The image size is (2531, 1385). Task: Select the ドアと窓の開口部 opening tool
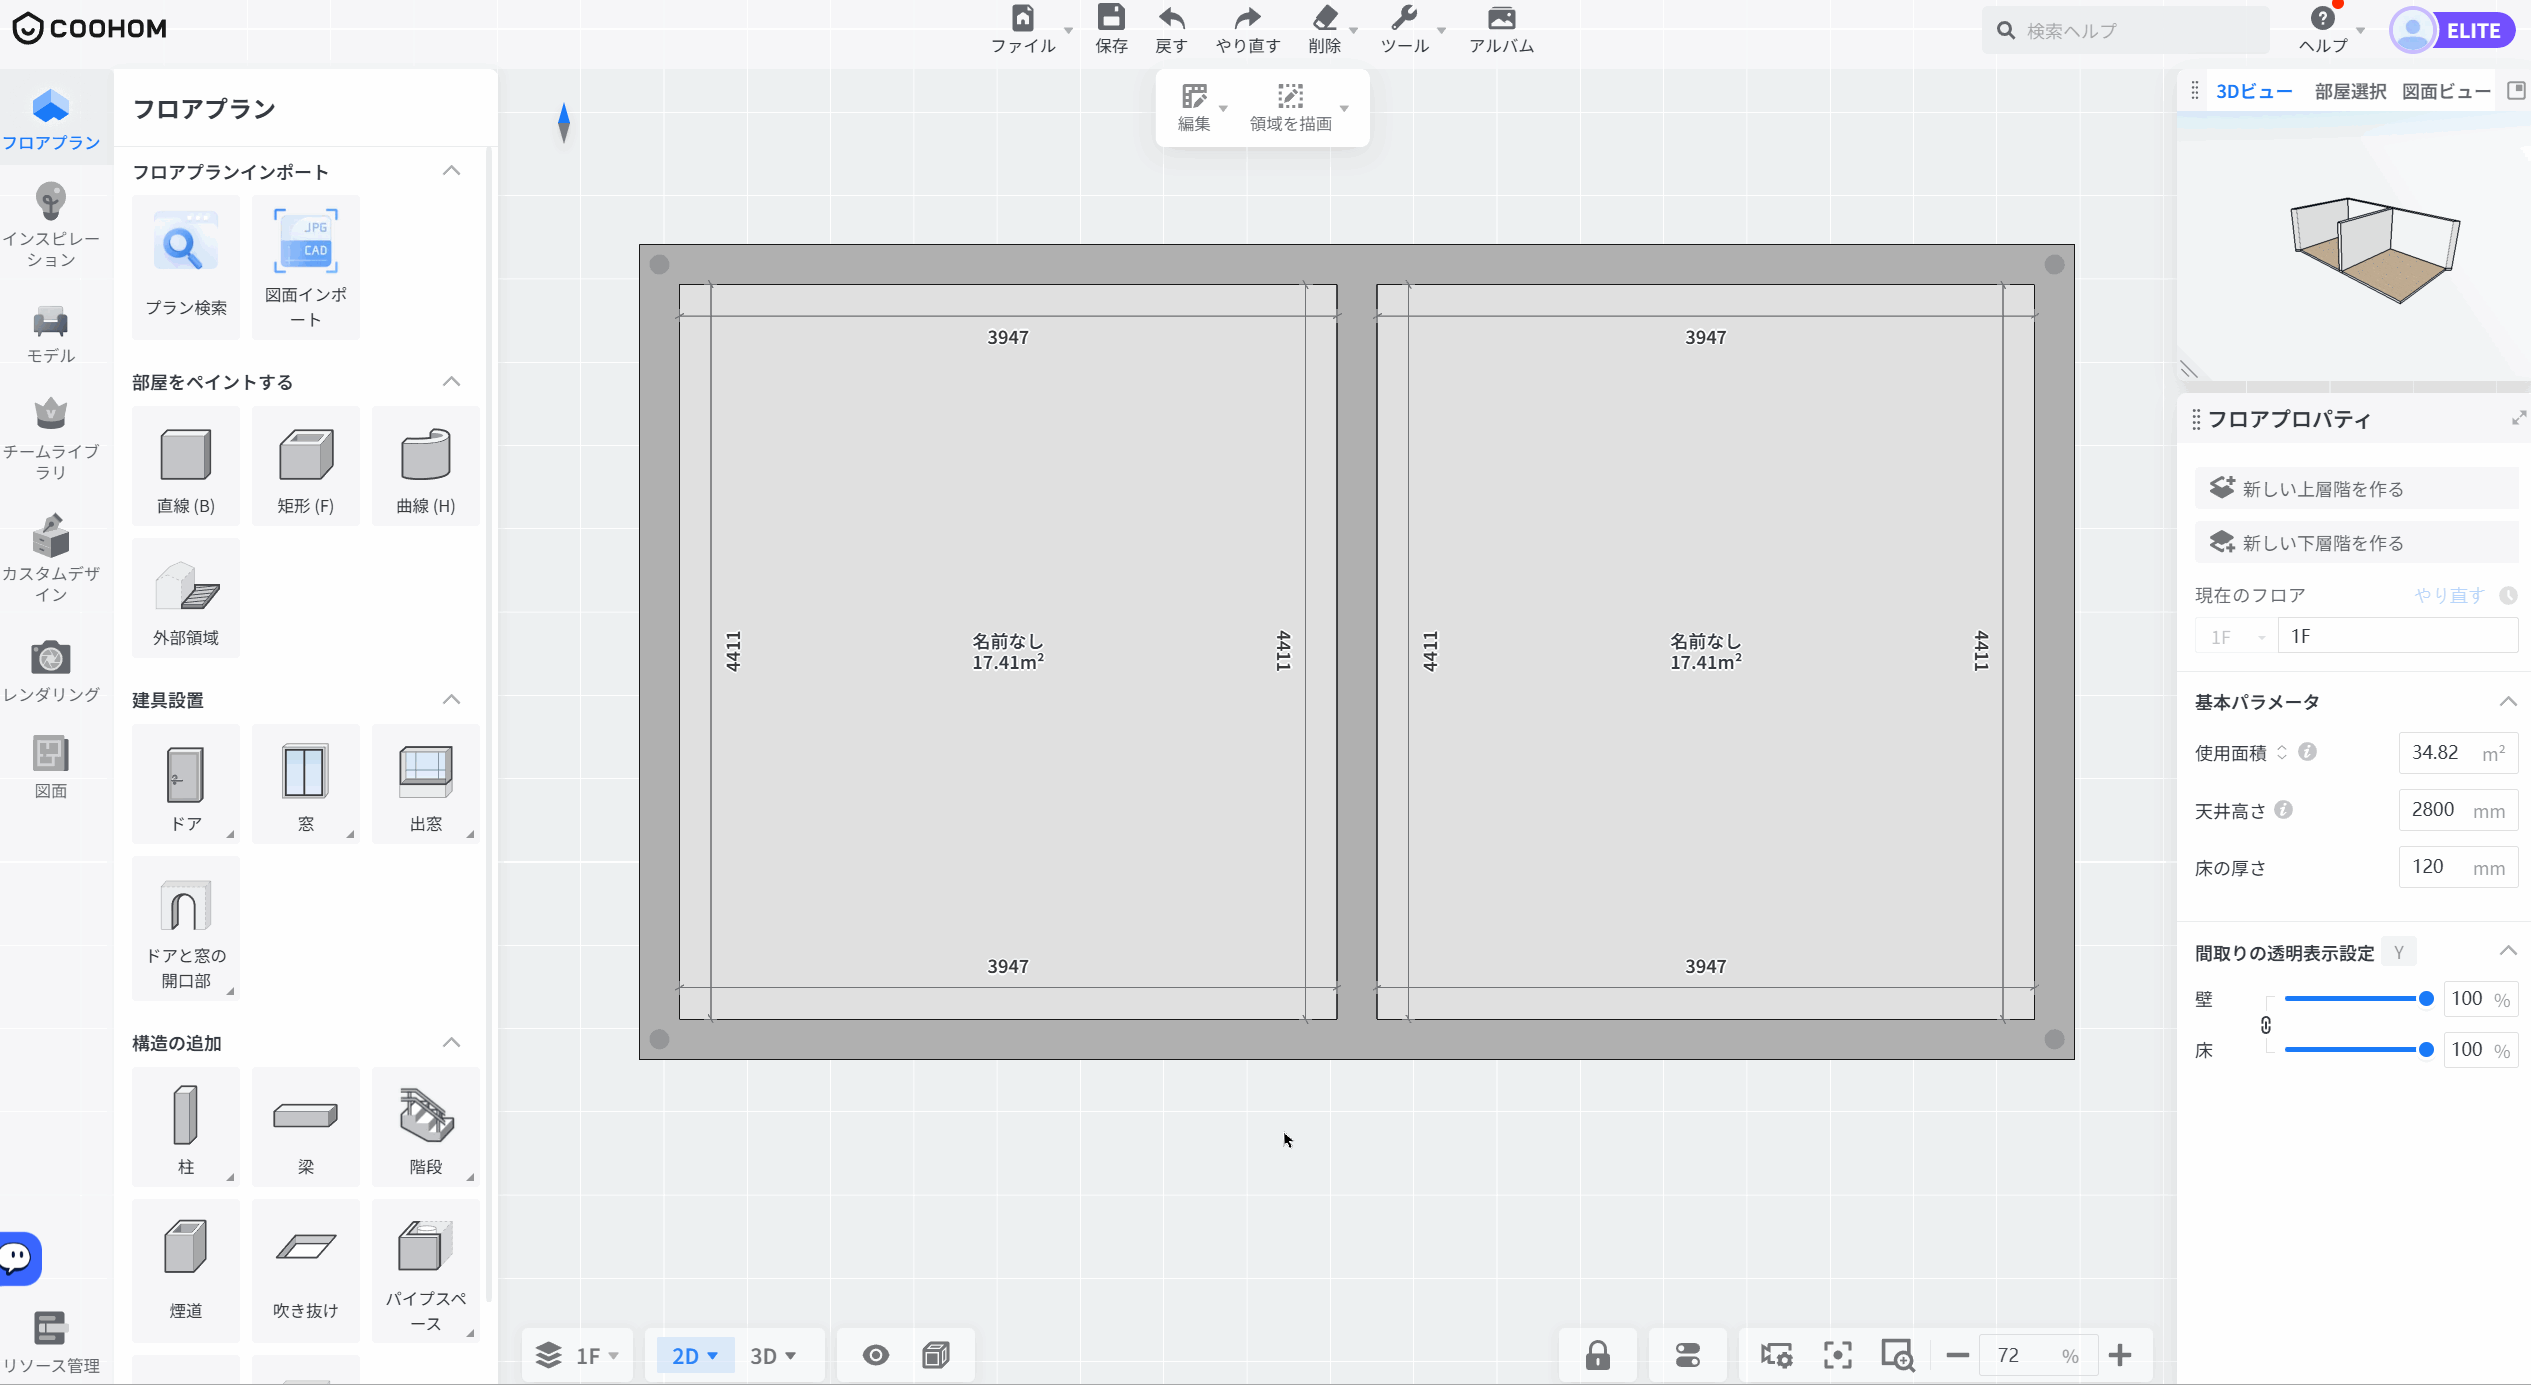(x=186, y=928)
